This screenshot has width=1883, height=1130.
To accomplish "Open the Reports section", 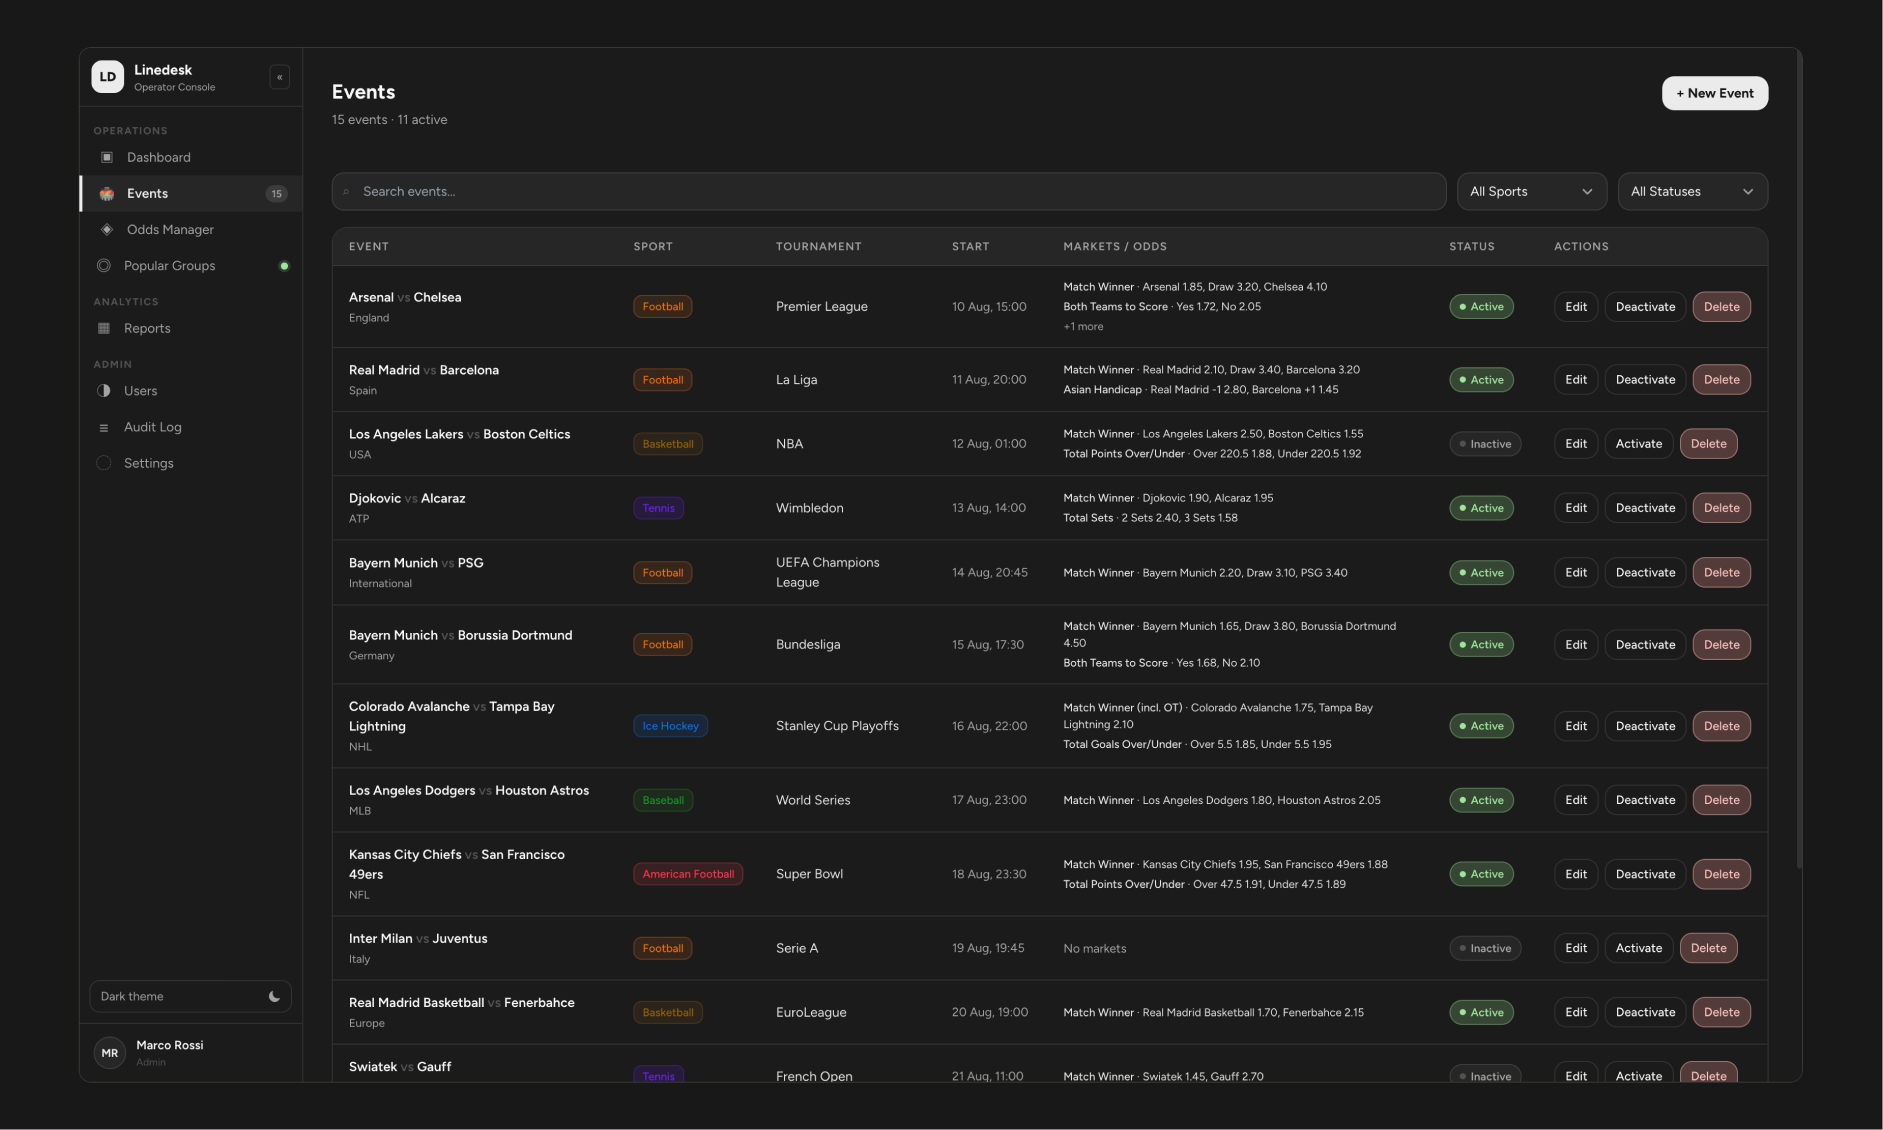I will pyautogui.click(x=190, y=328).
